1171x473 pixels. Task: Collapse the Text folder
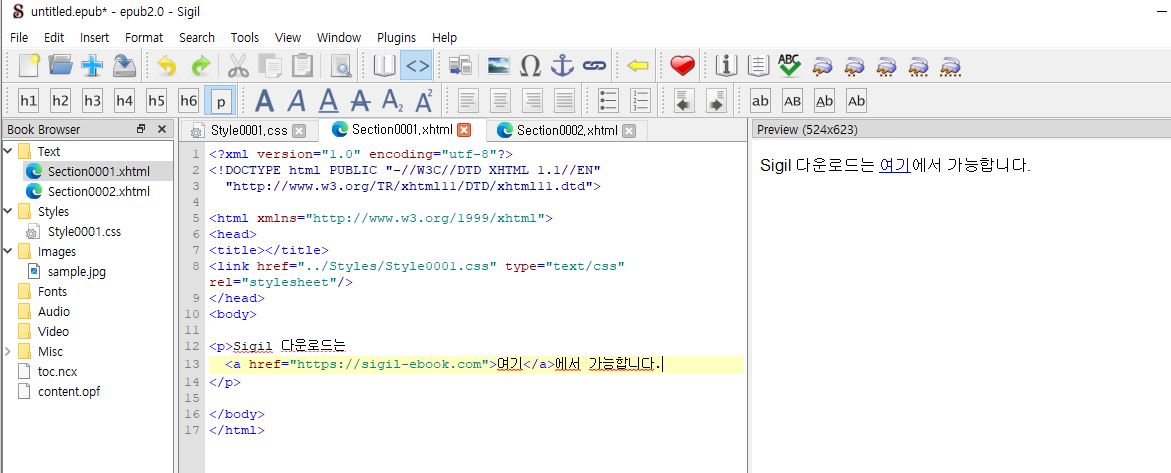[7, 152]
